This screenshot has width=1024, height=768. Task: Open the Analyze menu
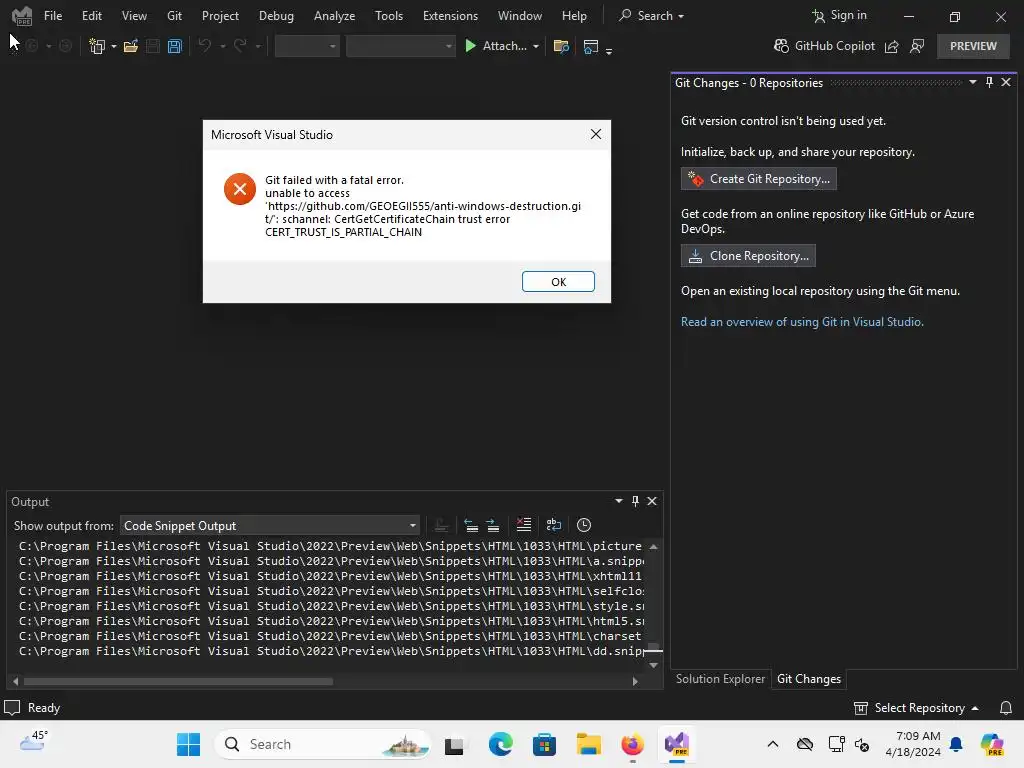coord(334,16)
